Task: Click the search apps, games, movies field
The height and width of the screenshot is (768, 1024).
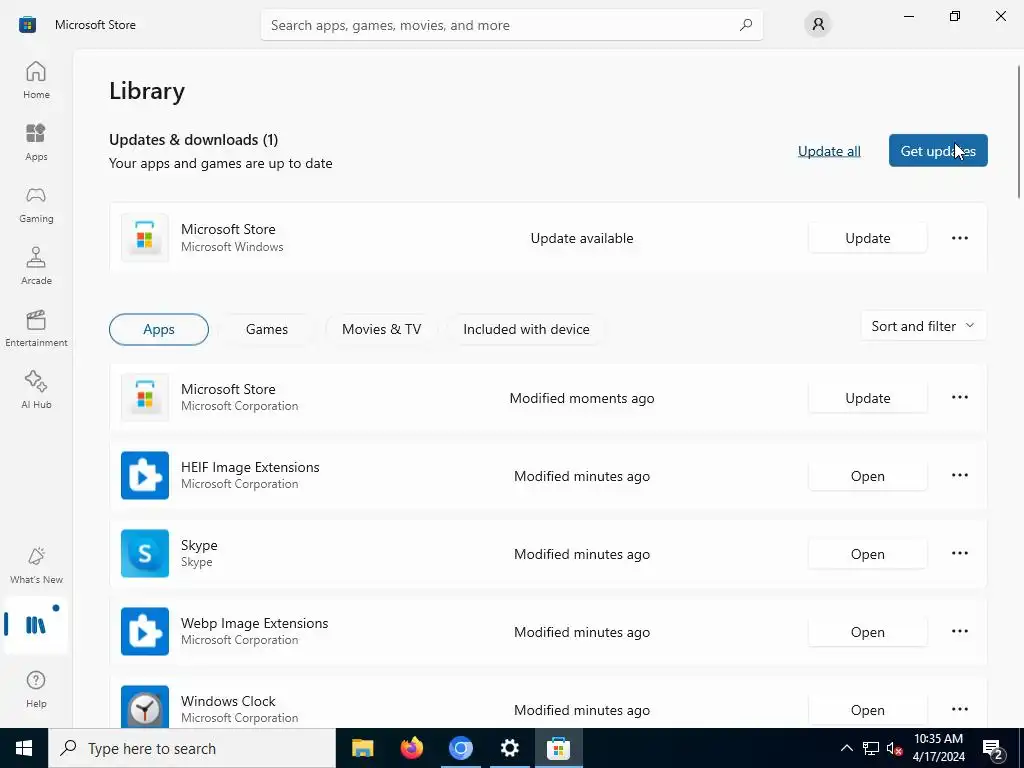Action: click(511, 25)
